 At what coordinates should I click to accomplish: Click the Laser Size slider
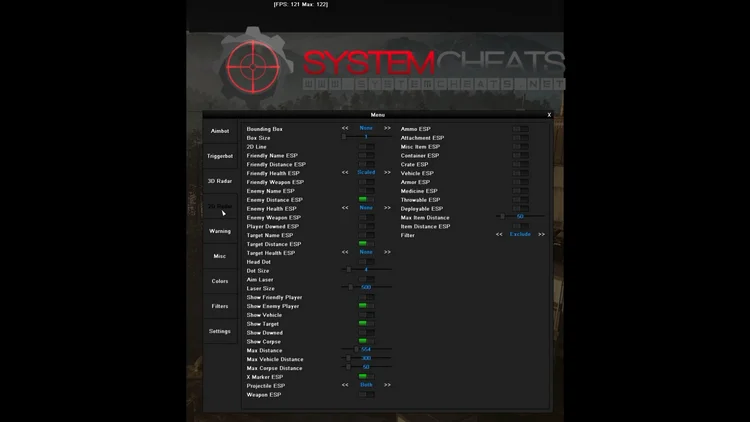click(366, 288)
